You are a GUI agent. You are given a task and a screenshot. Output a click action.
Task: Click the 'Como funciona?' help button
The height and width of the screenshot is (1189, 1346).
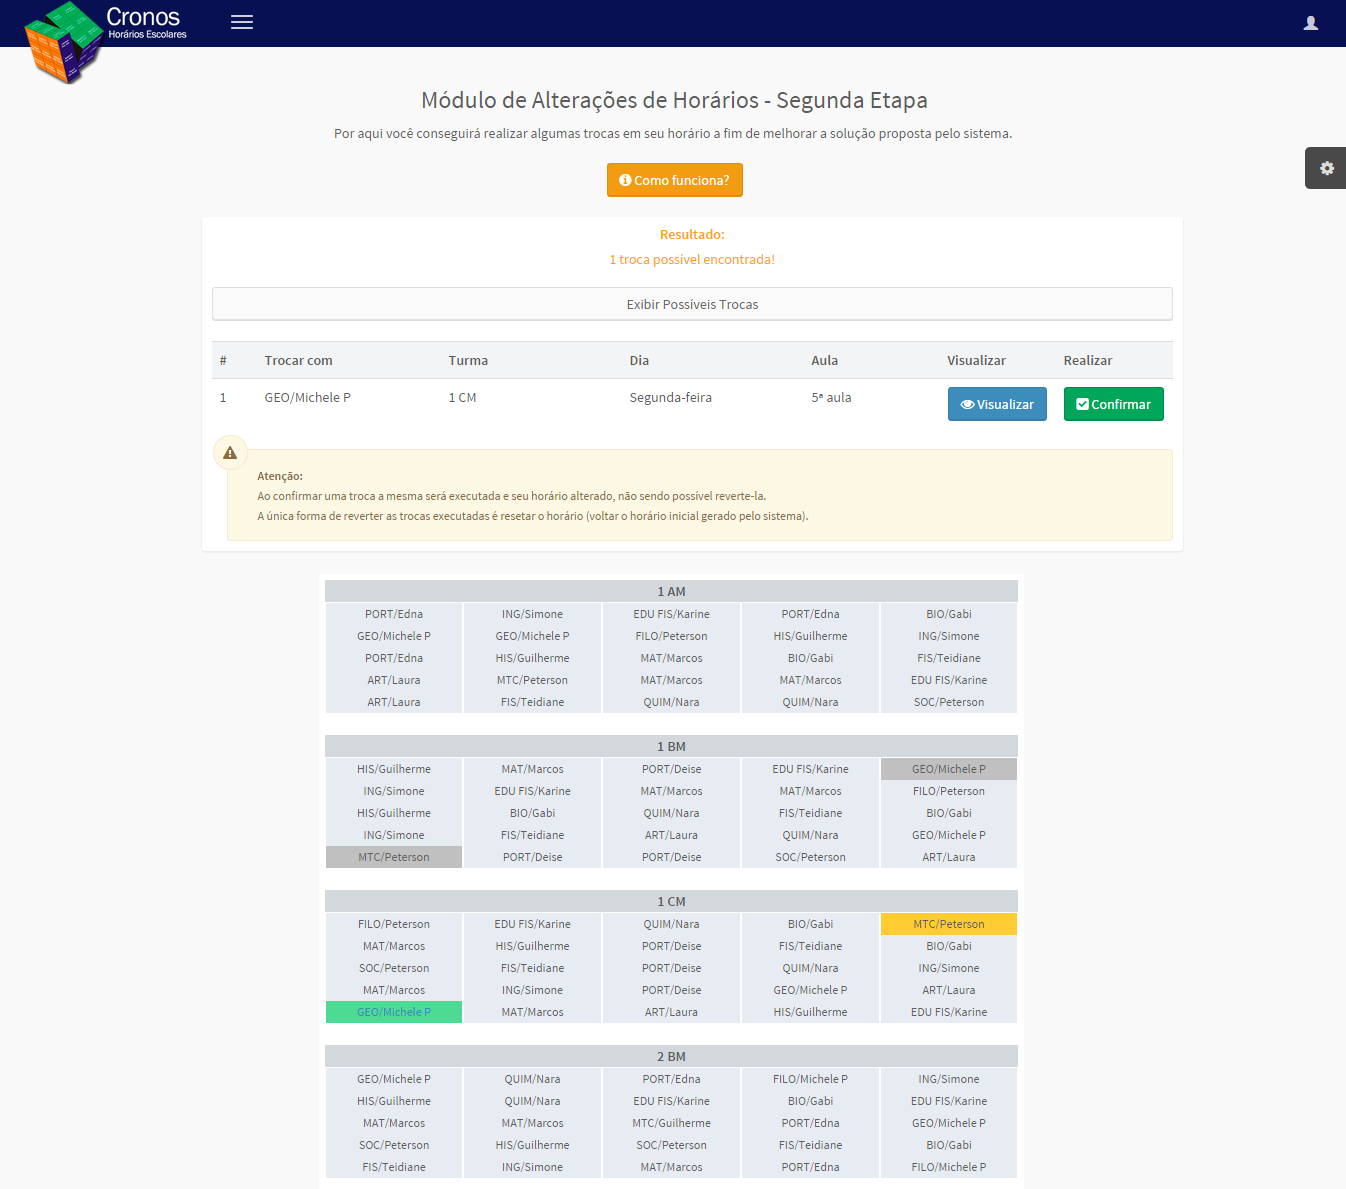point(674,180)
